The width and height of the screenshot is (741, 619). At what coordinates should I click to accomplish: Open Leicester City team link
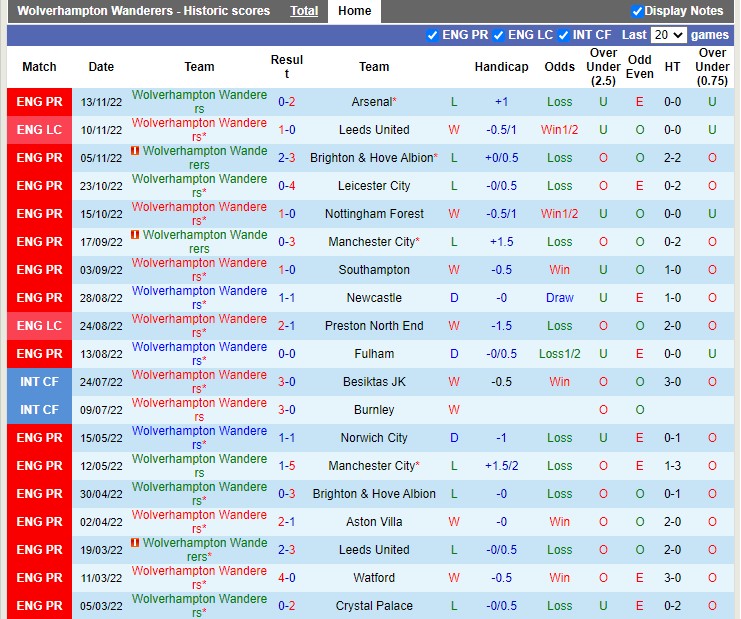click(x=374, y=186)
